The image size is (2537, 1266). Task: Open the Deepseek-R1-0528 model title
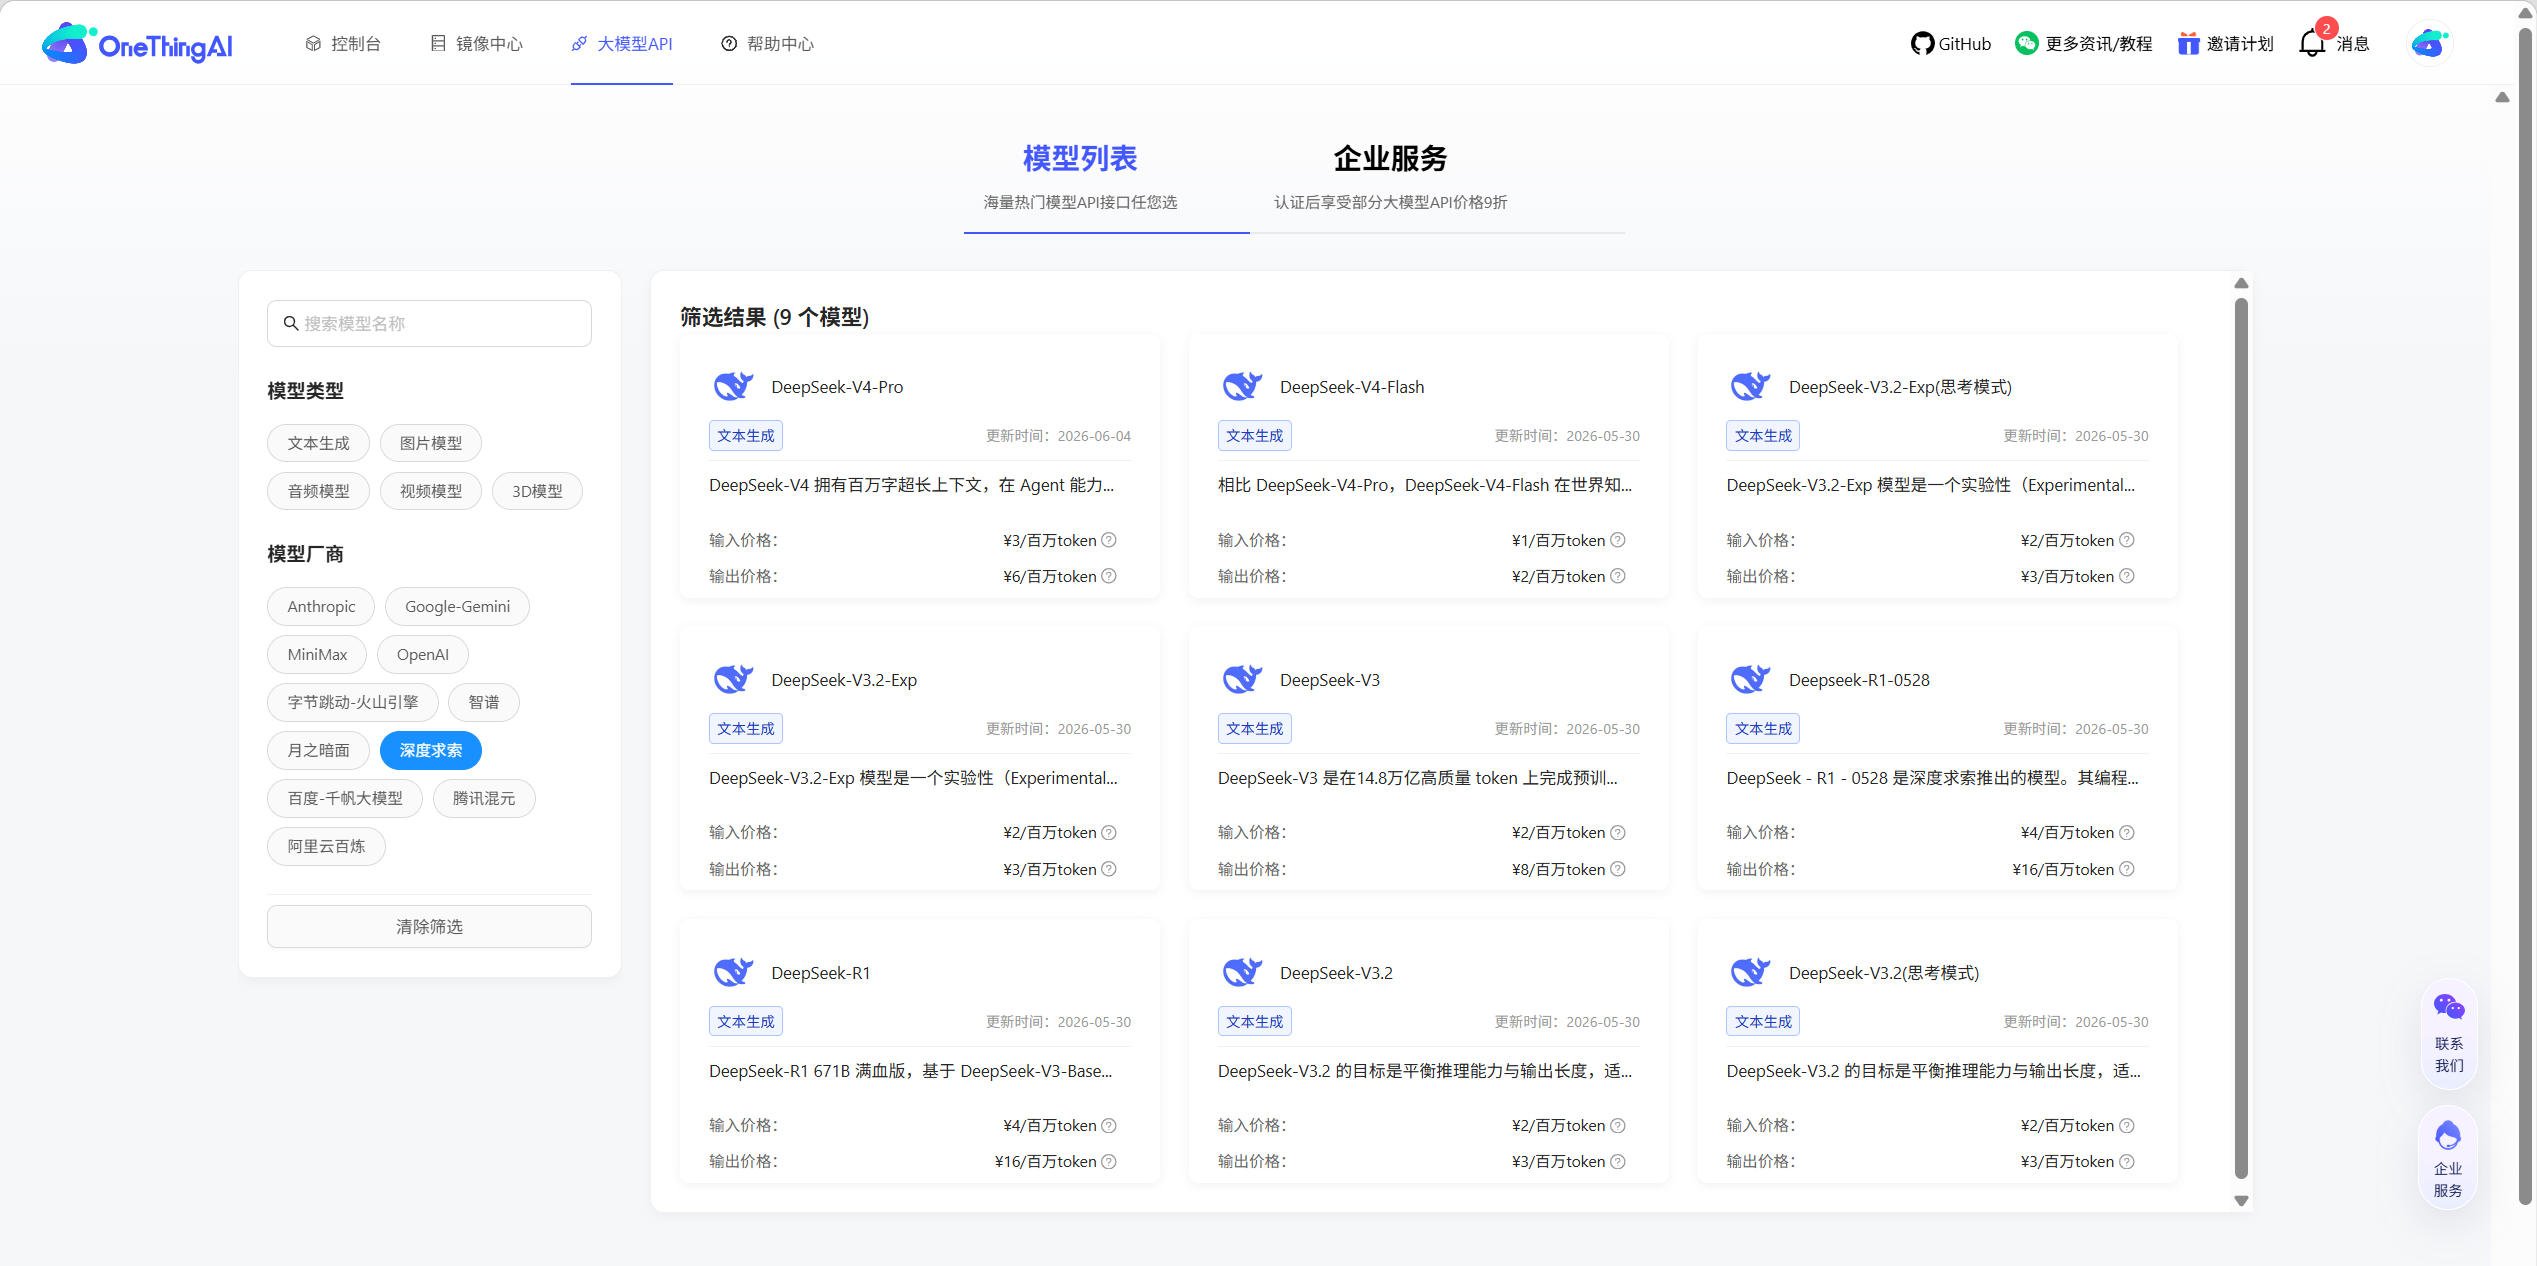(1859, 680)
